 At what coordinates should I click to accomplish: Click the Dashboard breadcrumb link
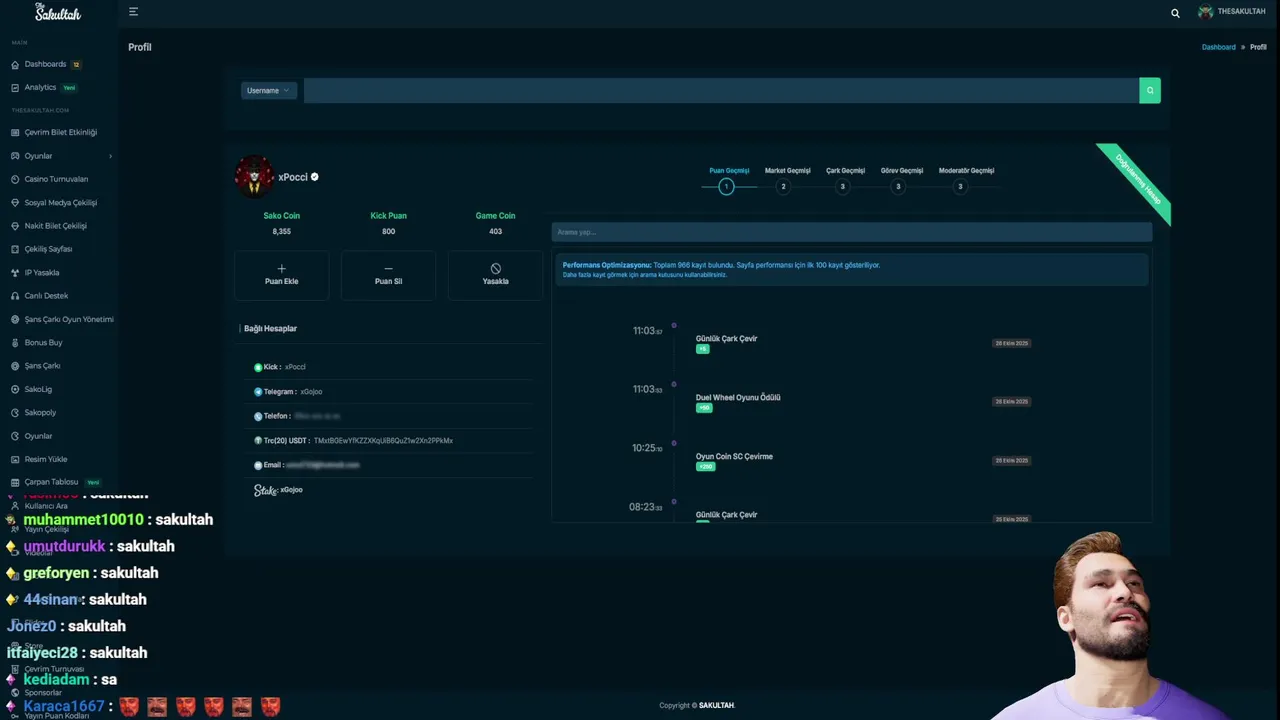1218,47
